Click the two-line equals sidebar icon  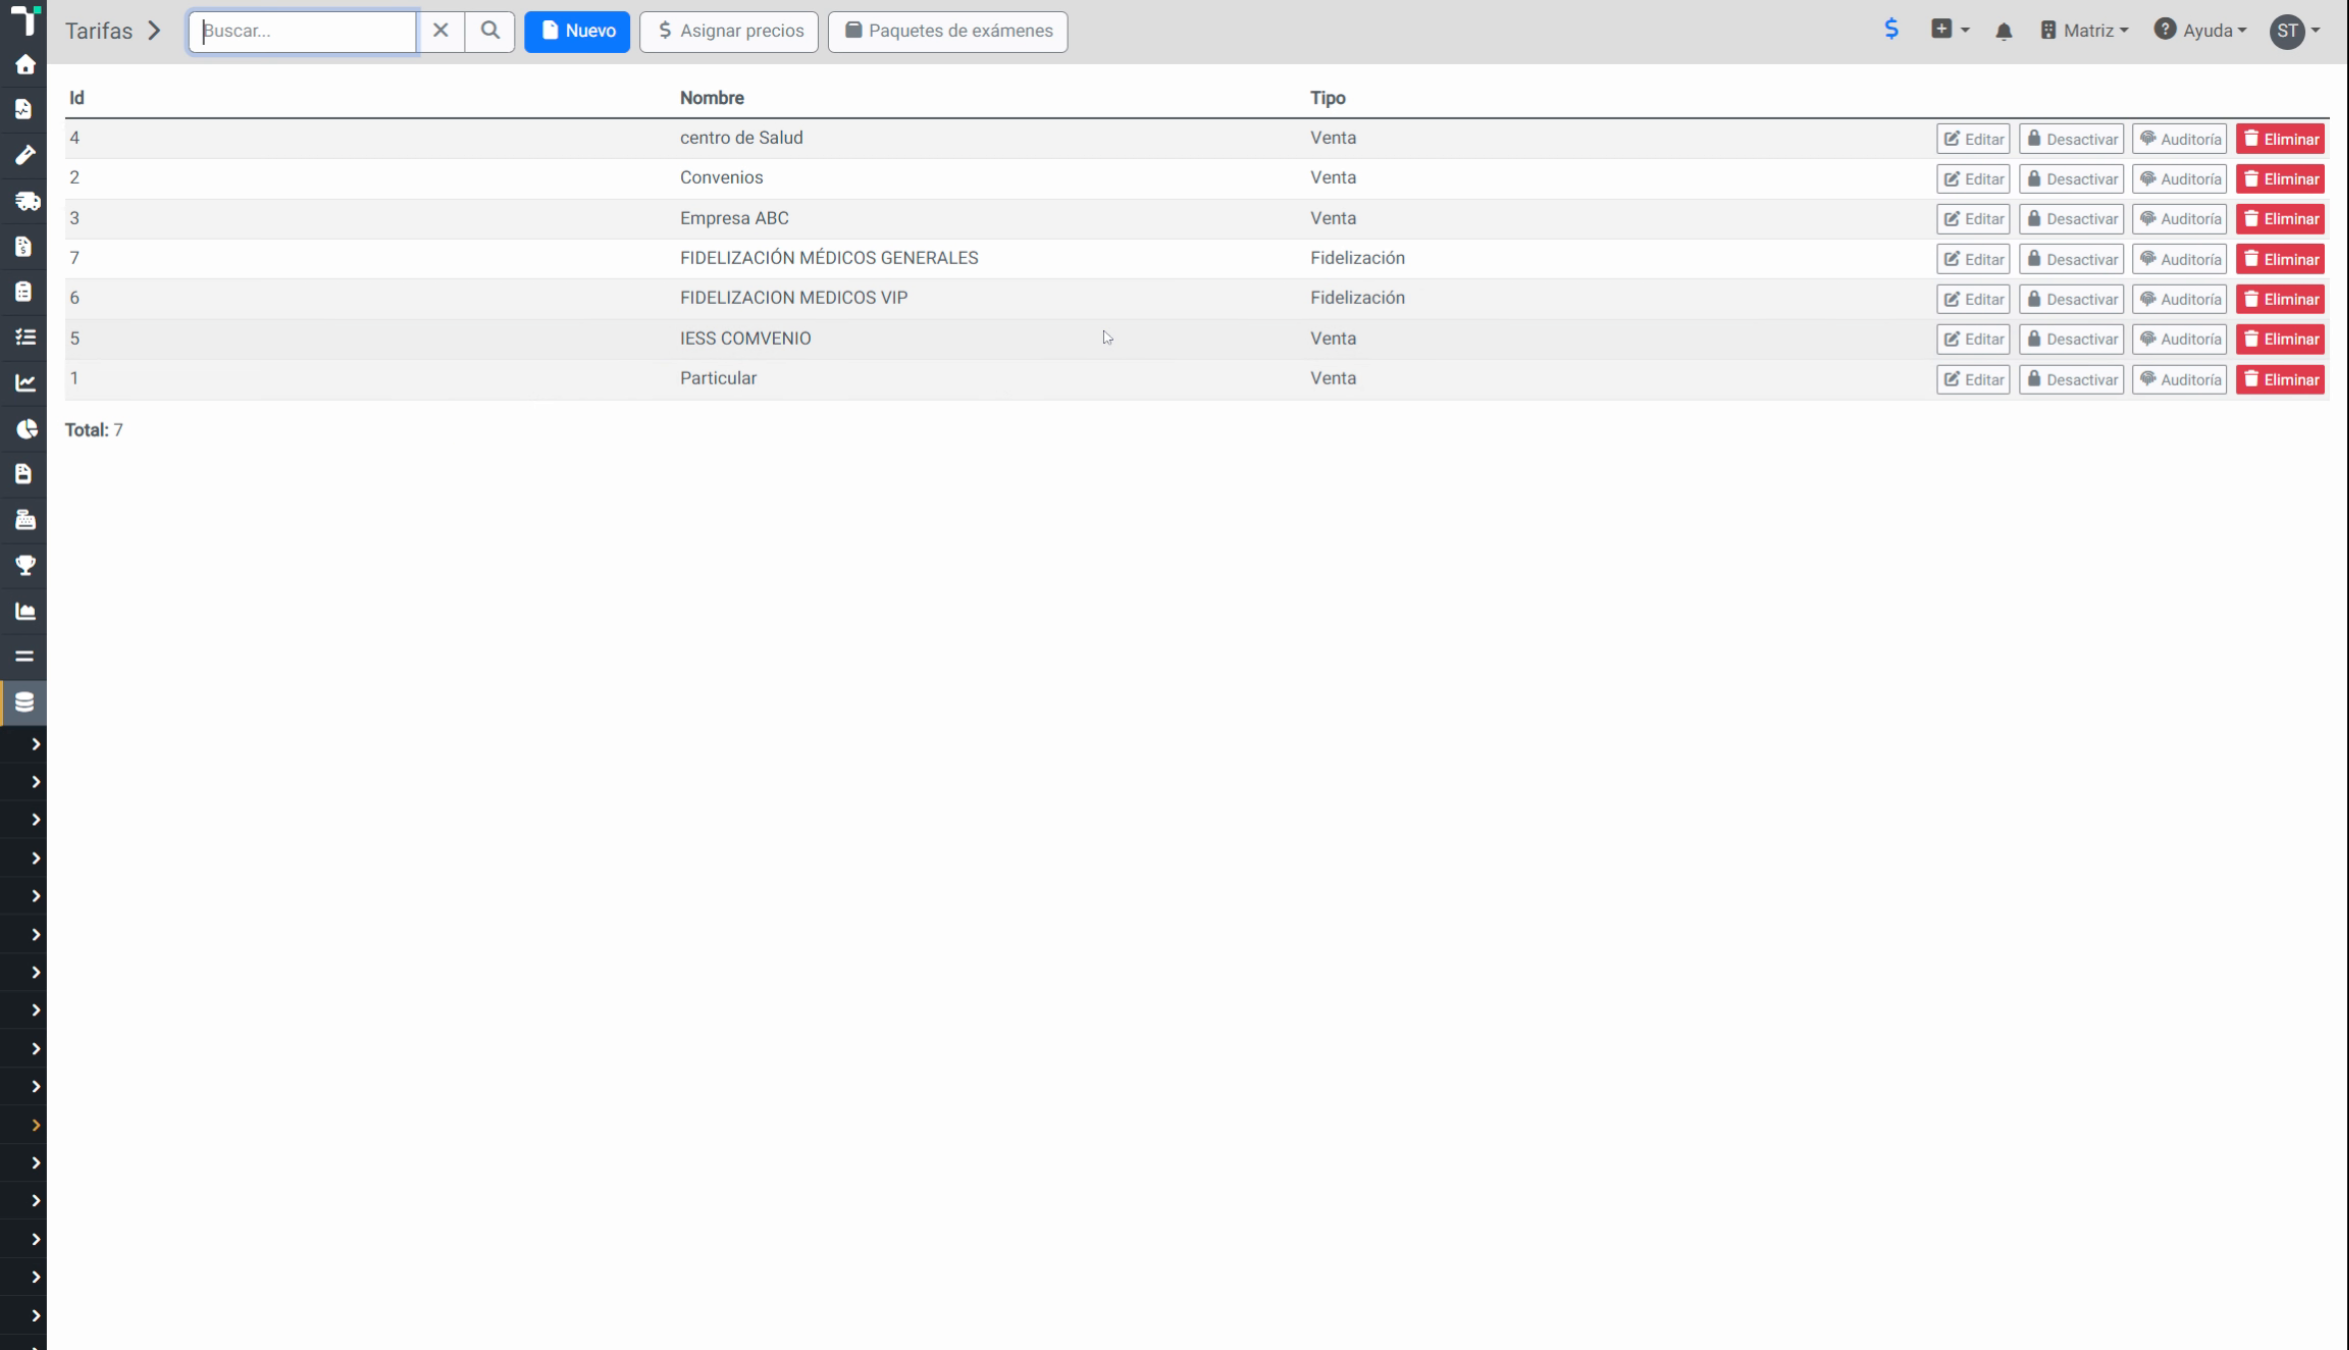24,656
